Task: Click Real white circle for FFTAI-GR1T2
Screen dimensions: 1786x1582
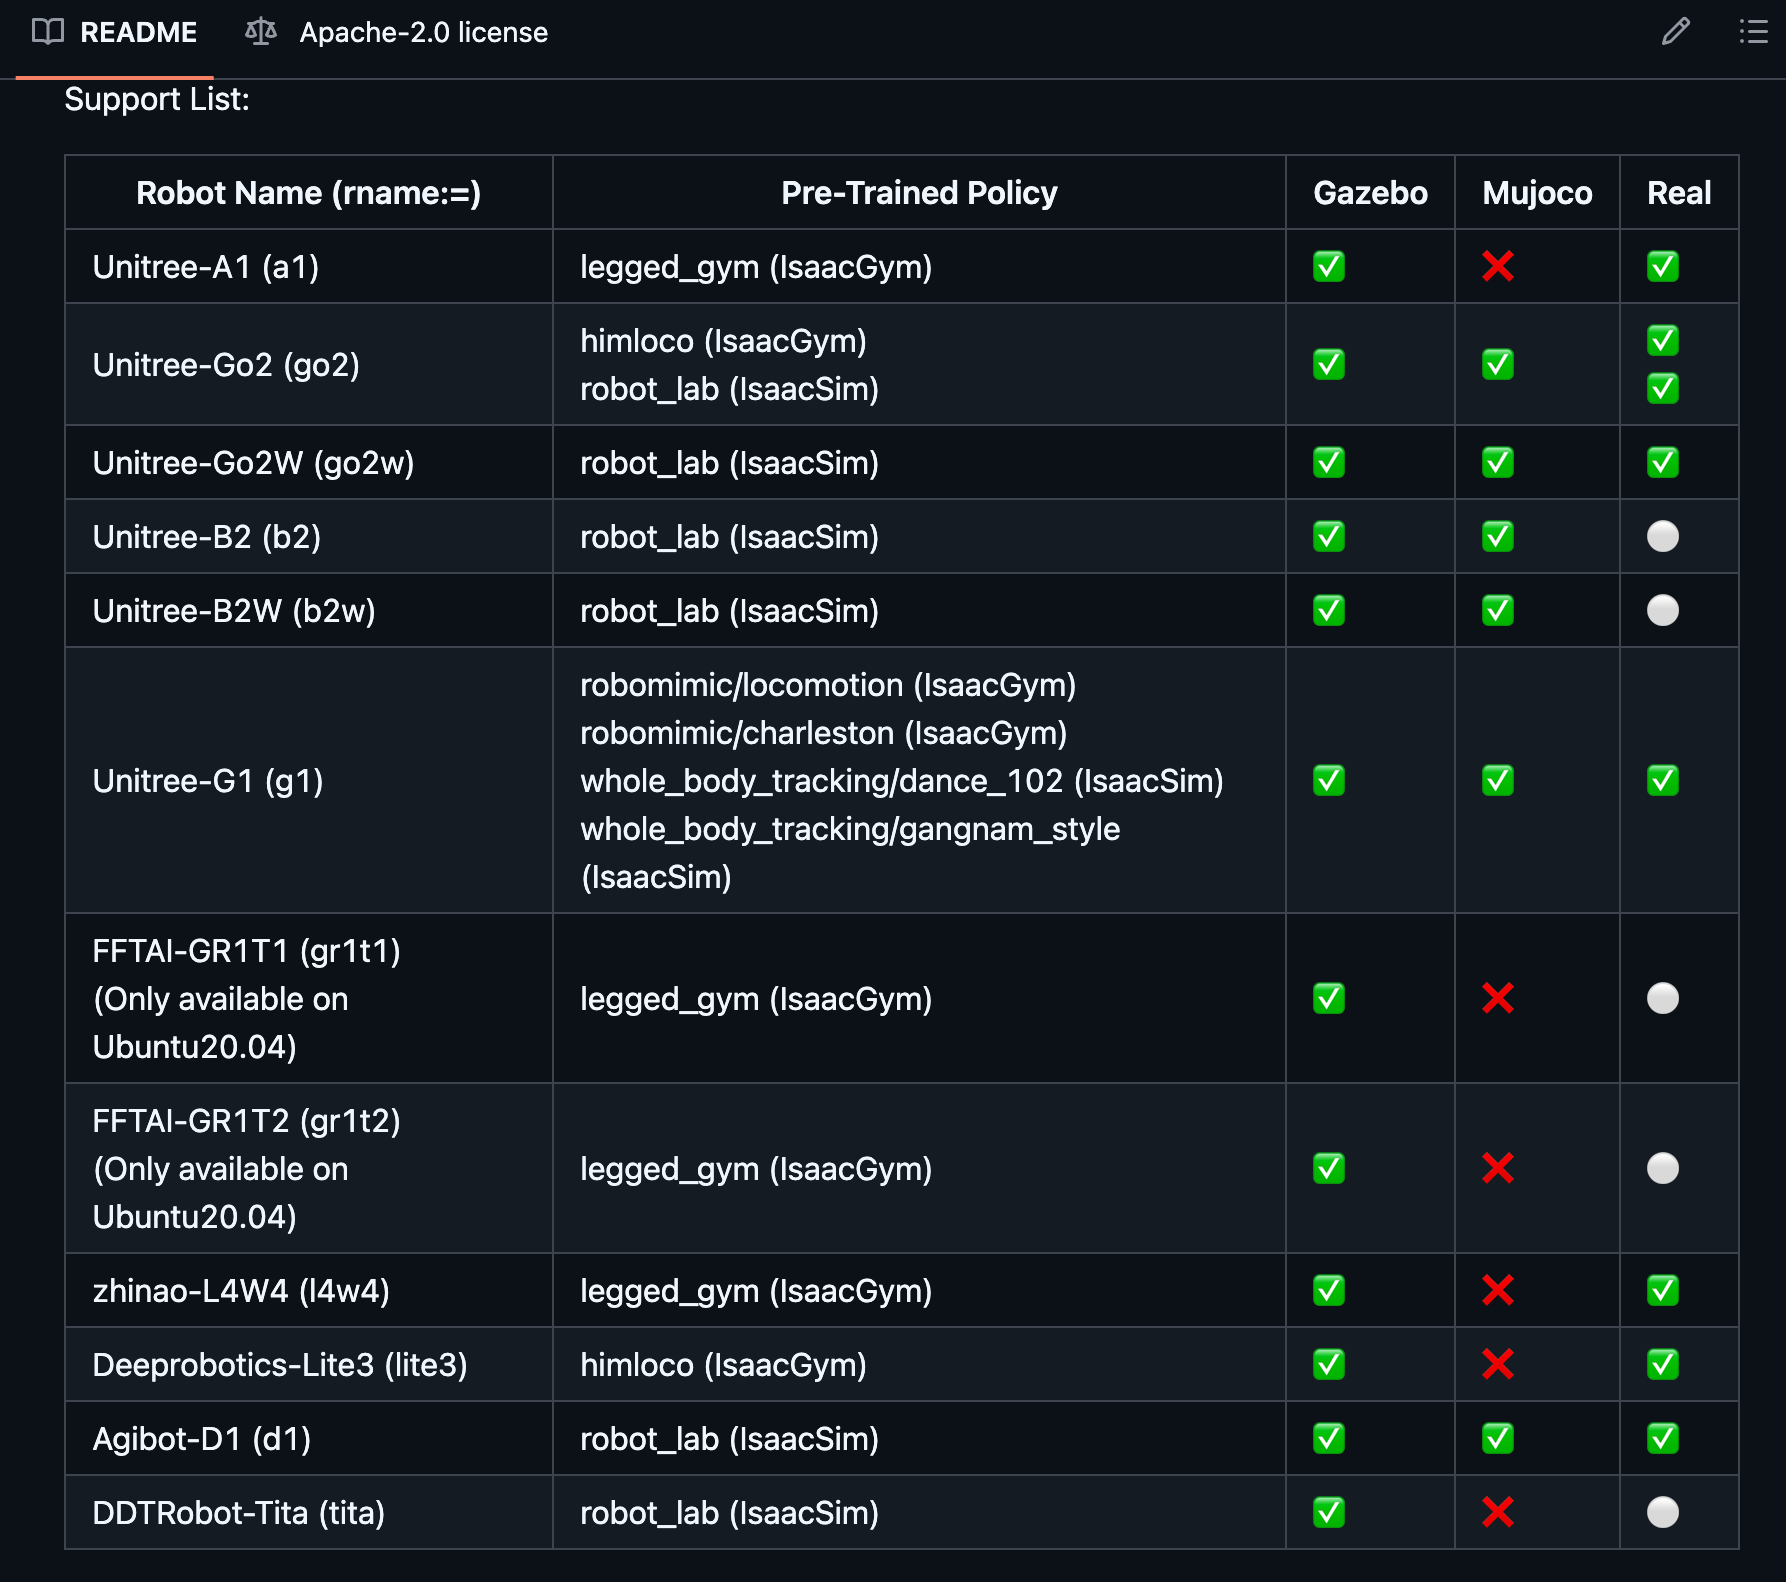Action: point(1663,1169)
